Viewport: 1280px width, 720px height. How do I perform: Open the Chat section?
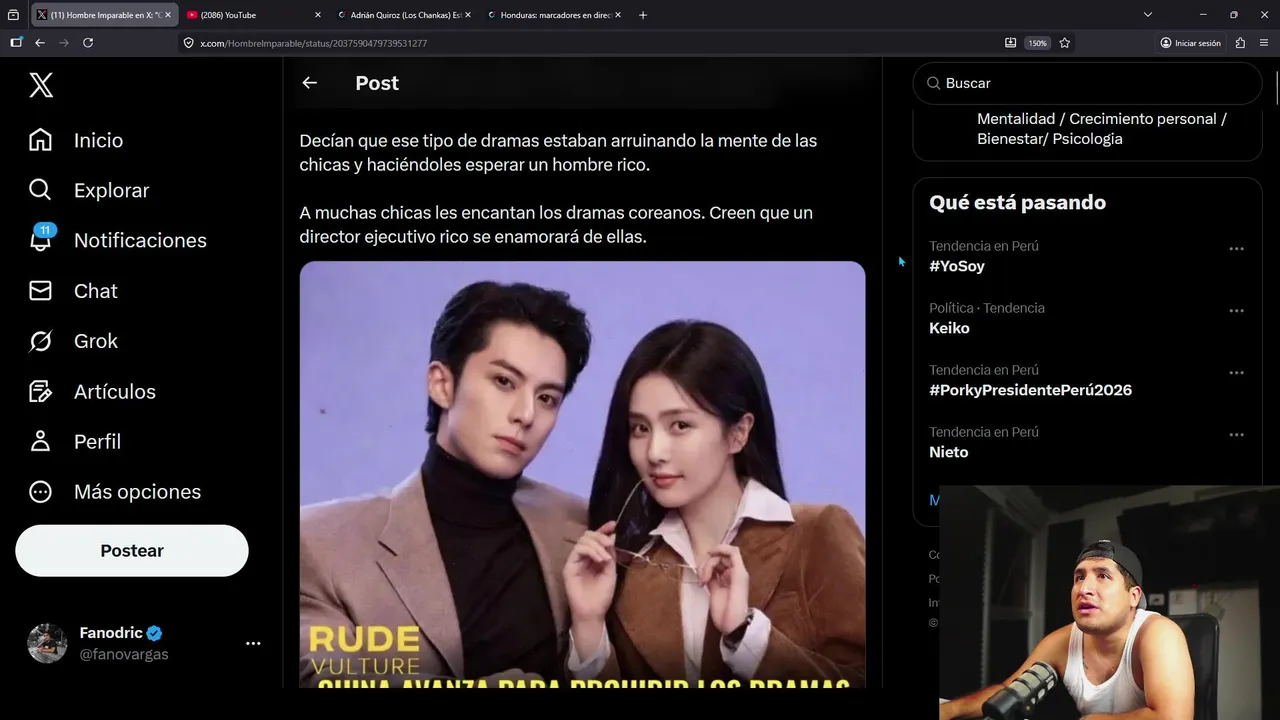click(x=73, y=291)
